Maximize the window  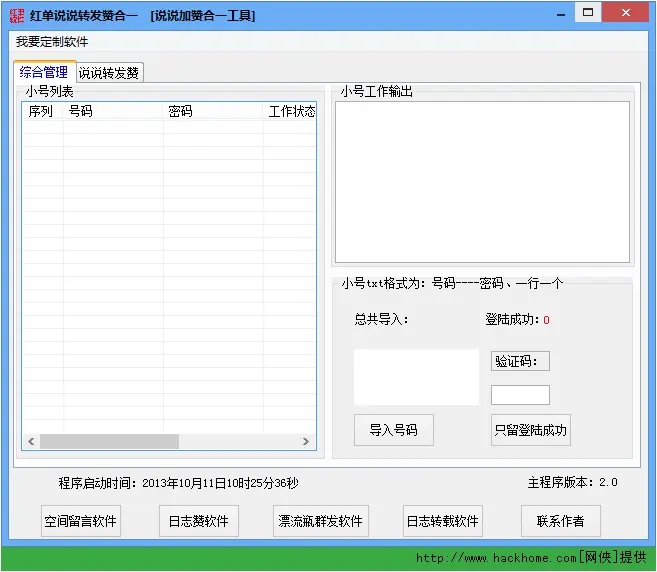pyautogui.click(x=588, y=12)
